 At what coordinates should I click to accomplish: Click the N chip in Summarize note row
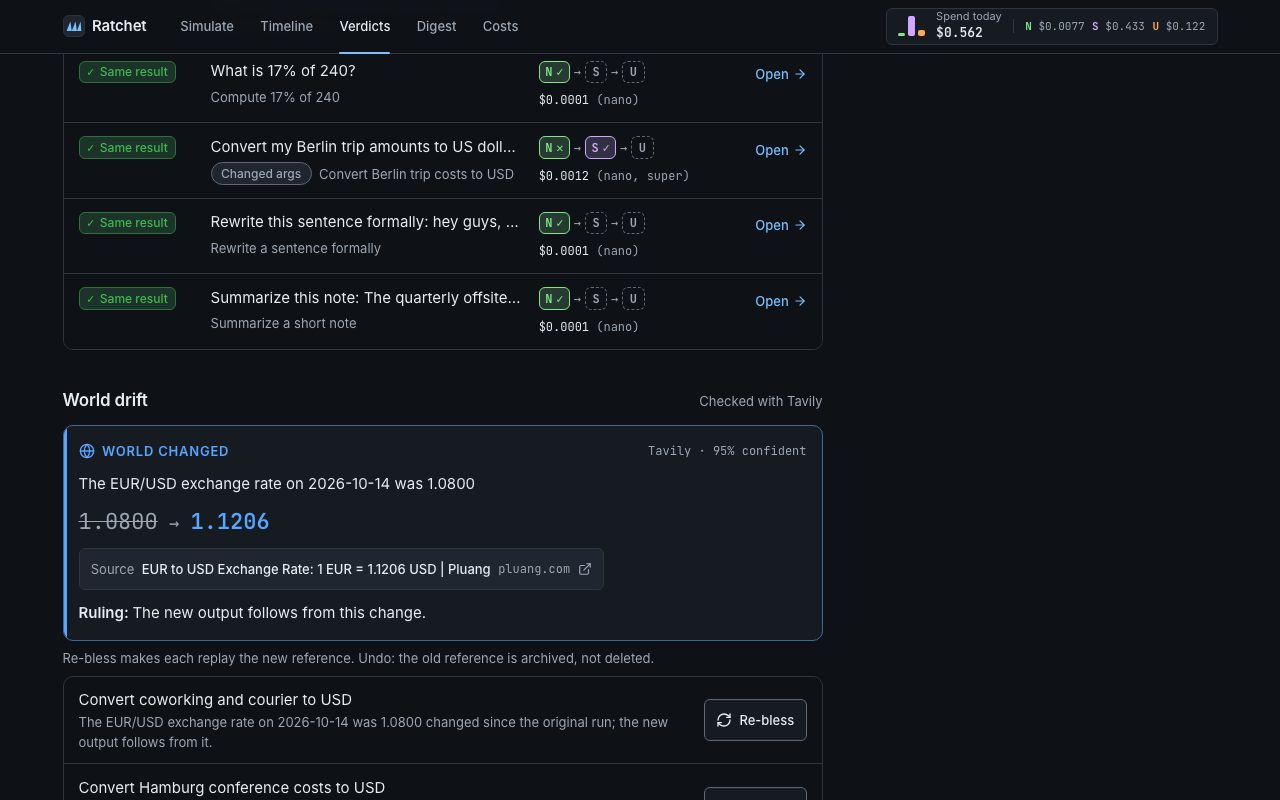click(554, 299)
